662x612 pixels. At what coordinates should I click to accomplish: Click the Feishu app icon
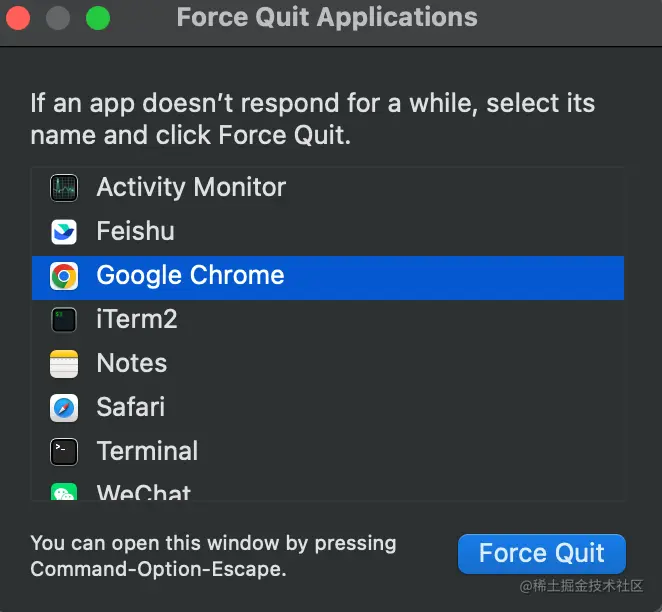tap(64, 232)
